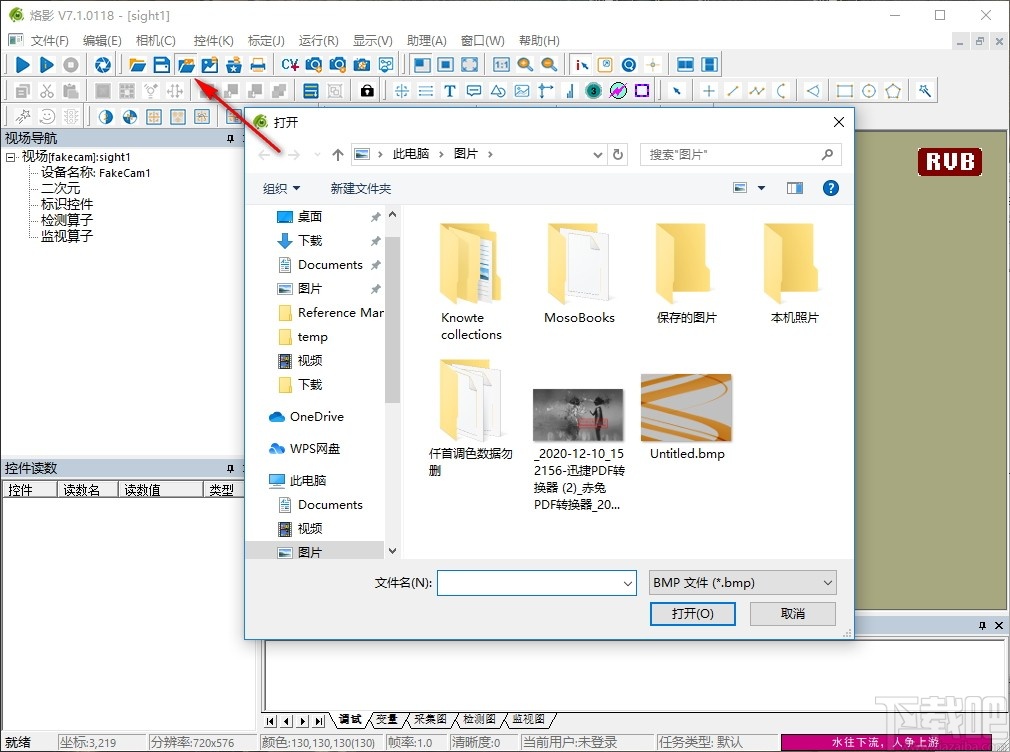Select the cross point drawing tool
Viewport: 1010px width, 752px height.
[709, 91]
